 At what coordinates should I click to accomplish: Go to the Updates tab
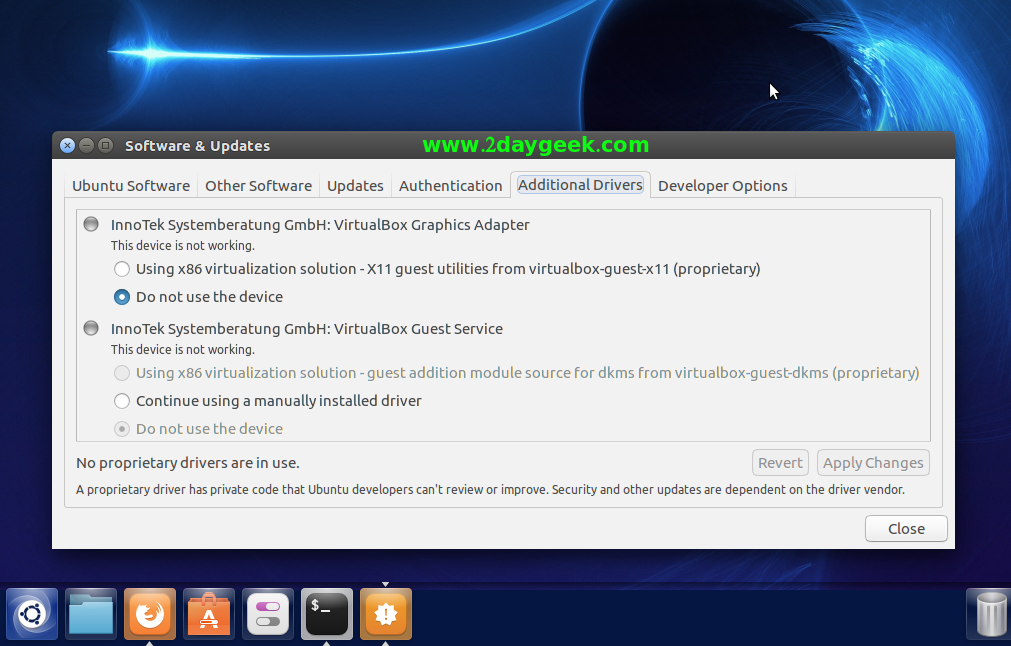coord(355,186)
